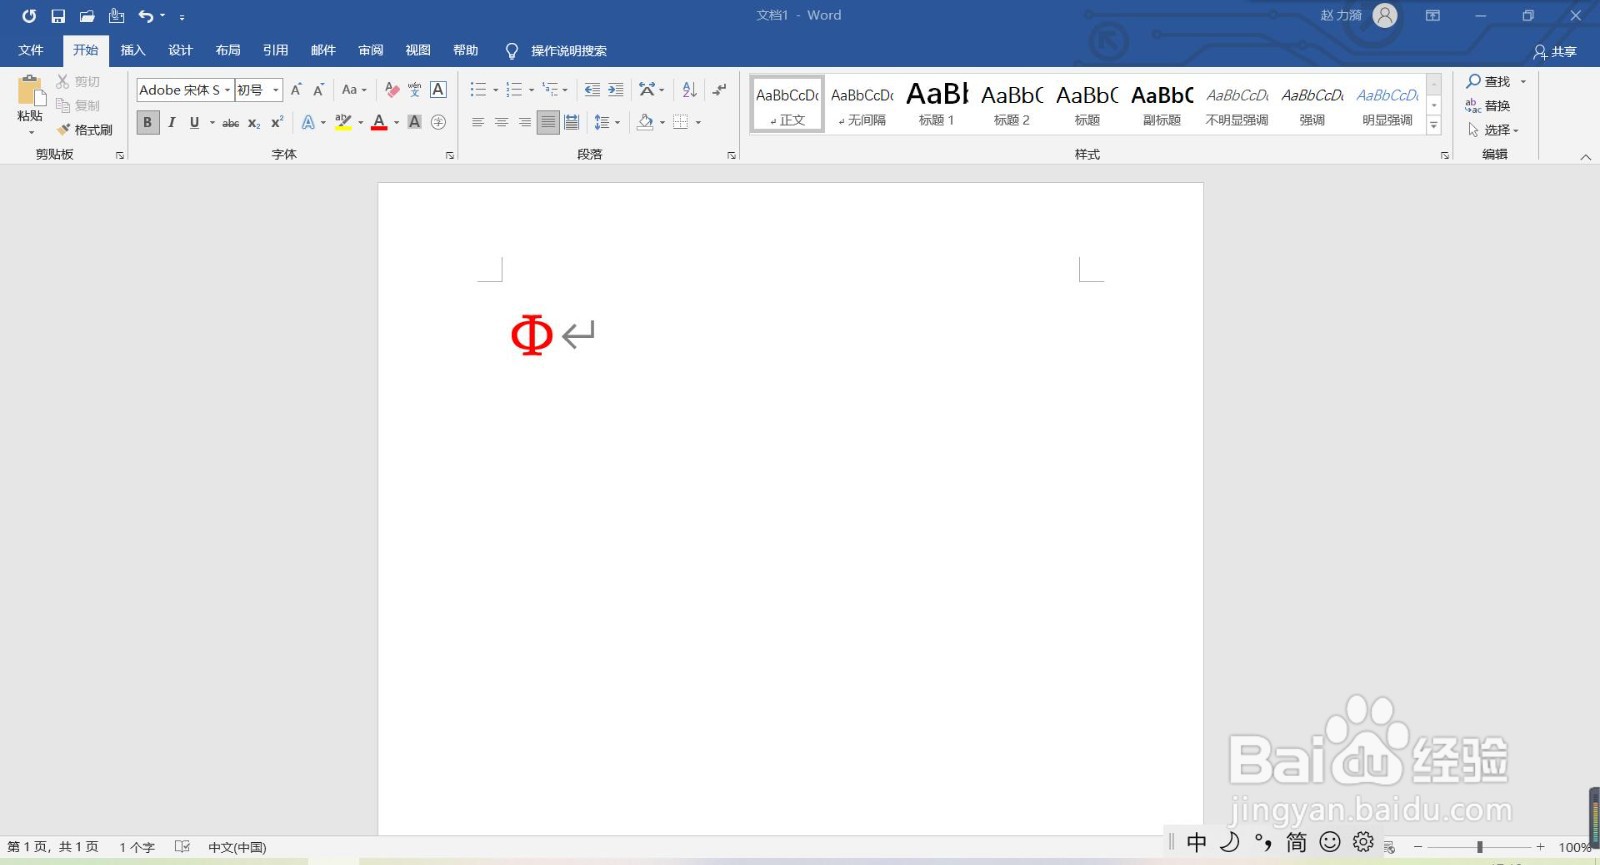Click the user account avatar
The height and width of the screenshot is (865, 1600).
coord(1385,16)
